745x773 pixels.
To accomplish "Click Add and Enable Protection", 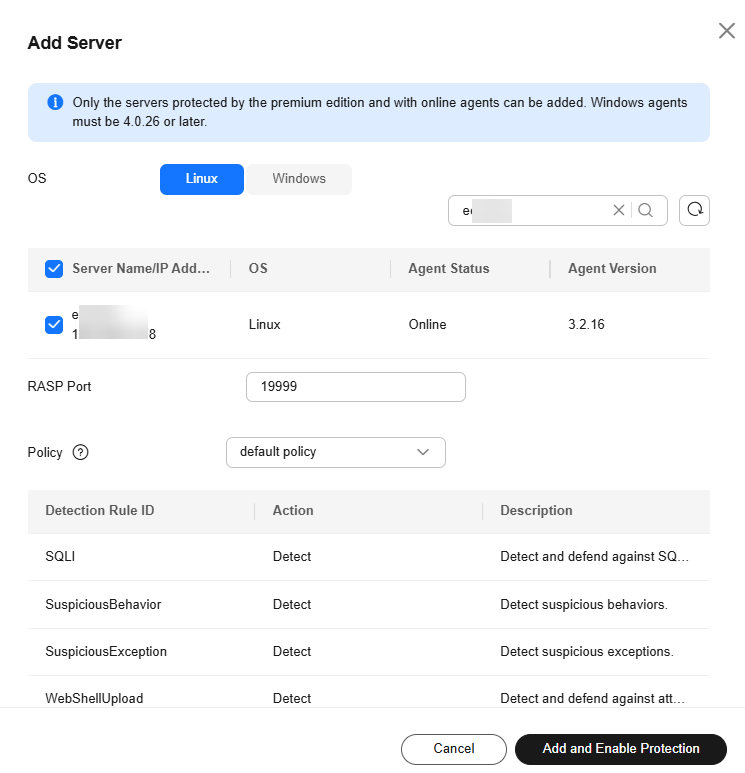I will [x=621, y=749].
